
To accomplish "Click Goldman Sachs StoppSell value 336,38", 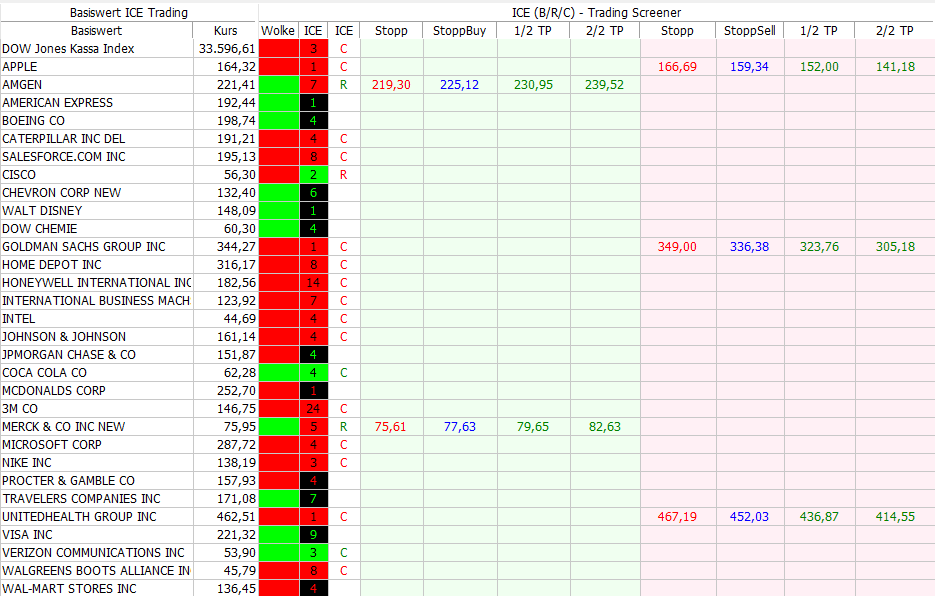I will tap(749, 246).
